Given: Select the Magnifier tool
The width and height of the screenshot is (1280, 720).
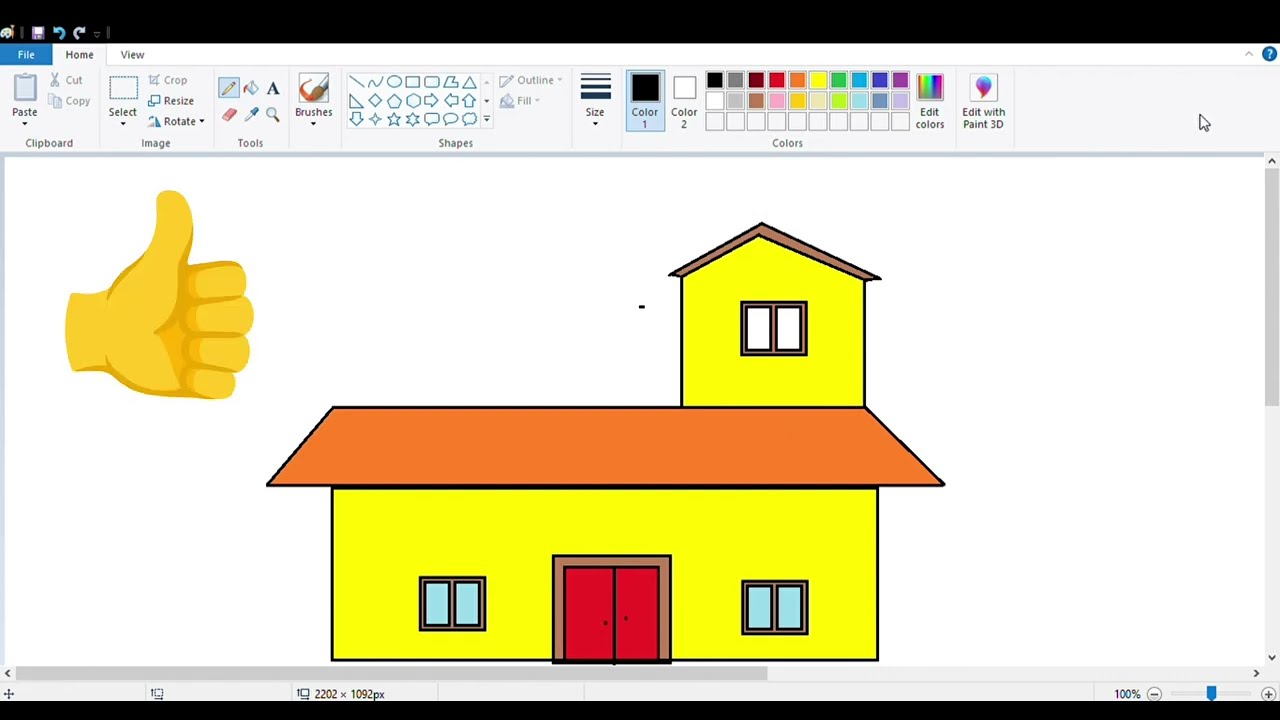Looking at the screenshot, I should click(x=273, y=114).
